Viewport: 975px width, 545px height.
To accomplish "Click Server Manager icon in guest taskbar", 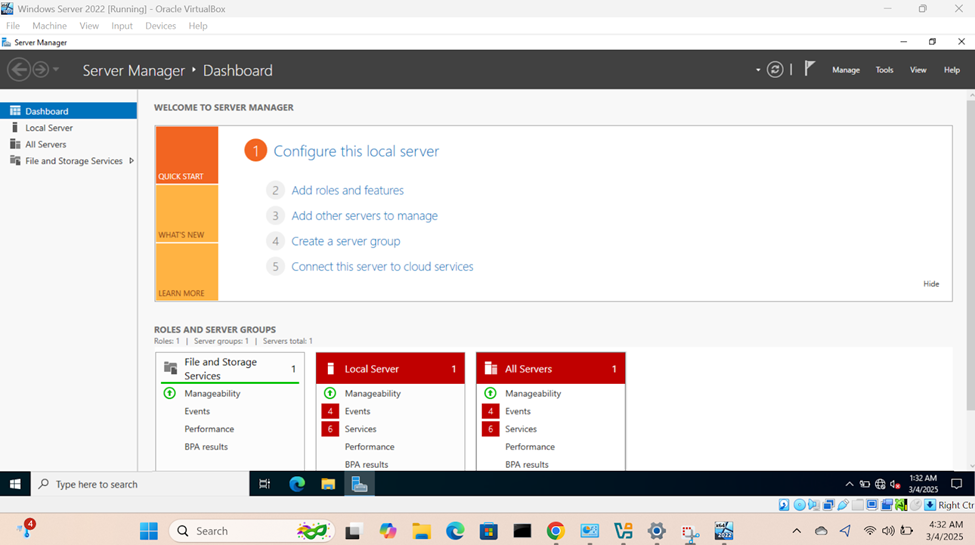I will point(359,484).
